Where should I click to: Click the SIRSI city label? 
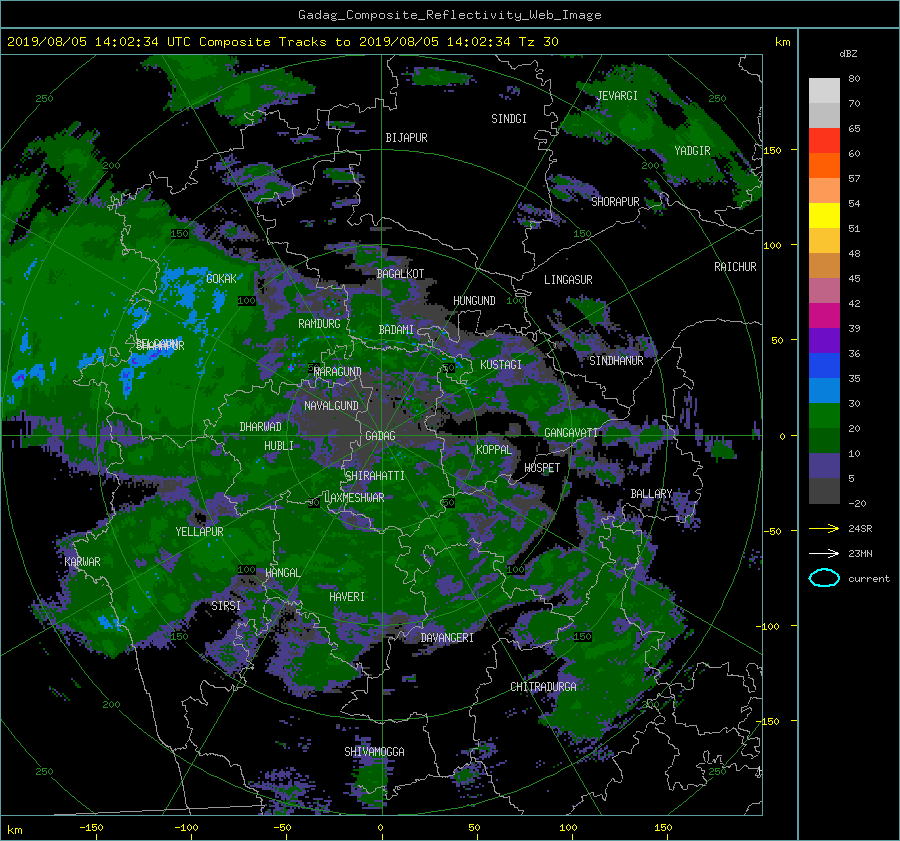[x=226, y=606]
